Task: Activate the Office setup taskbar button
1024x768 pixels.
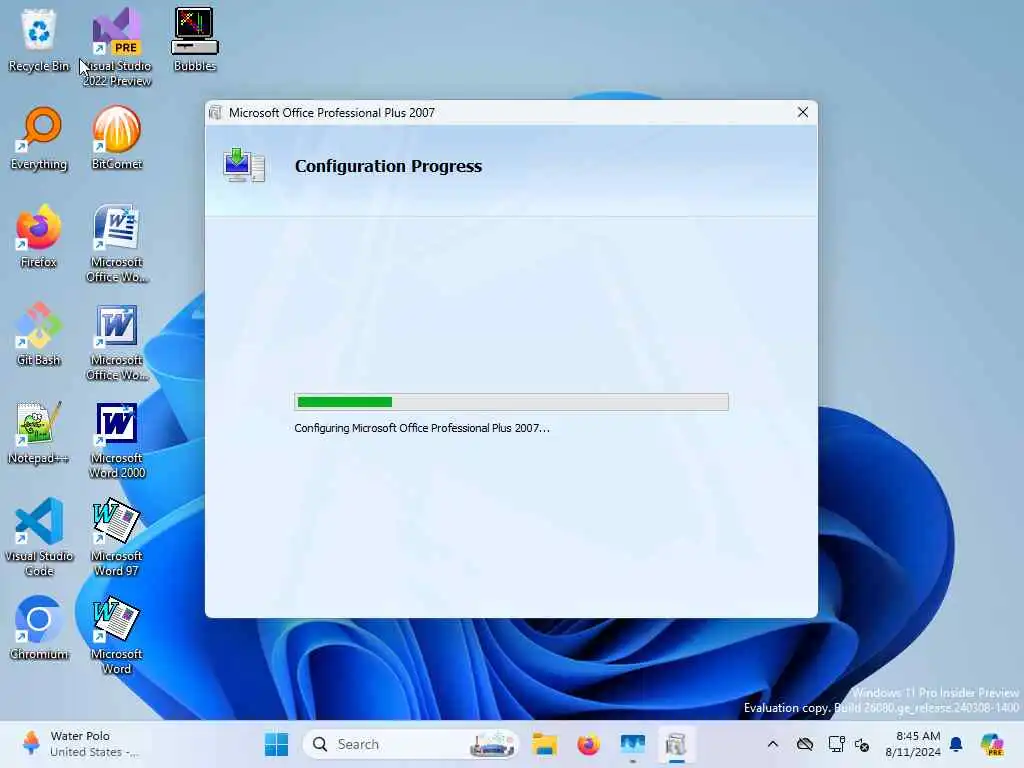Action: coord(676,744)
